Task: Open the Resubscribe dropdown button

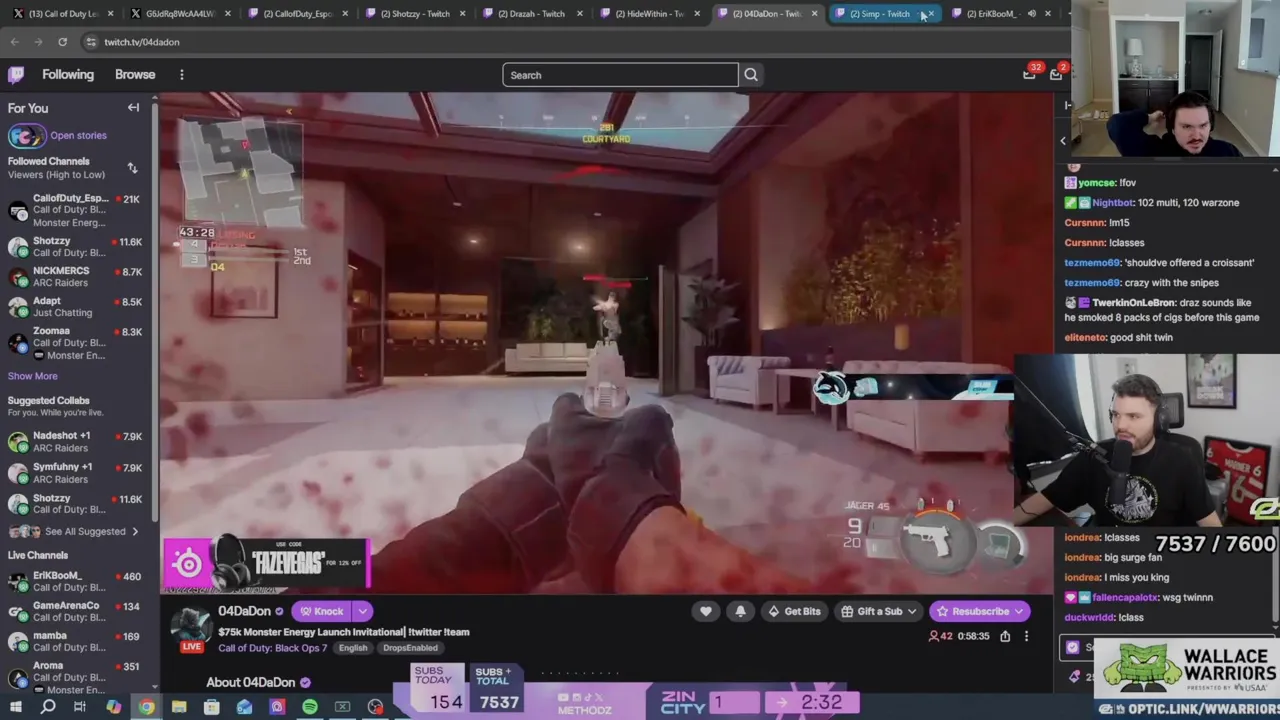Action: pyautogui.click(x=980, y=611)
